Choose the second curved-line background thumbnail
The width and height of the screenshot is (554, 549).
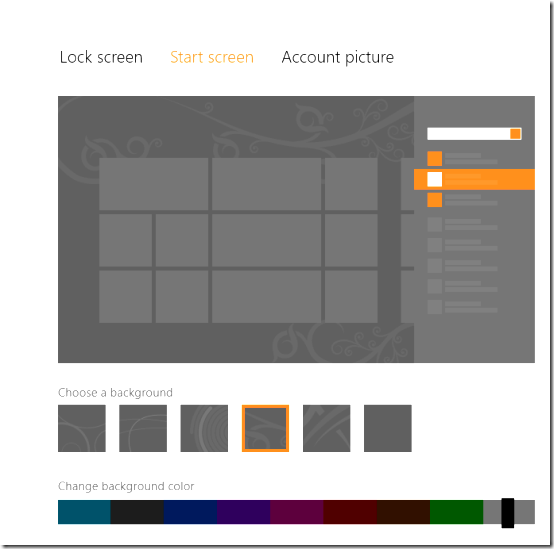[x=143, y=428]
